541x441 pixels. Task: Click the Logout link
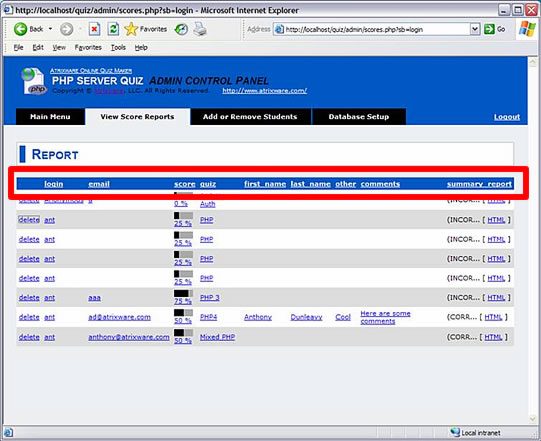click(506, 117)
